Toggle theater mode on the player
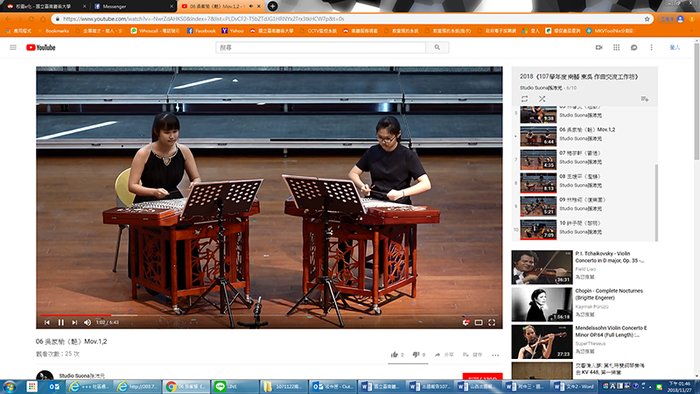Screen dimensions: 700x394 pos(479,322)
